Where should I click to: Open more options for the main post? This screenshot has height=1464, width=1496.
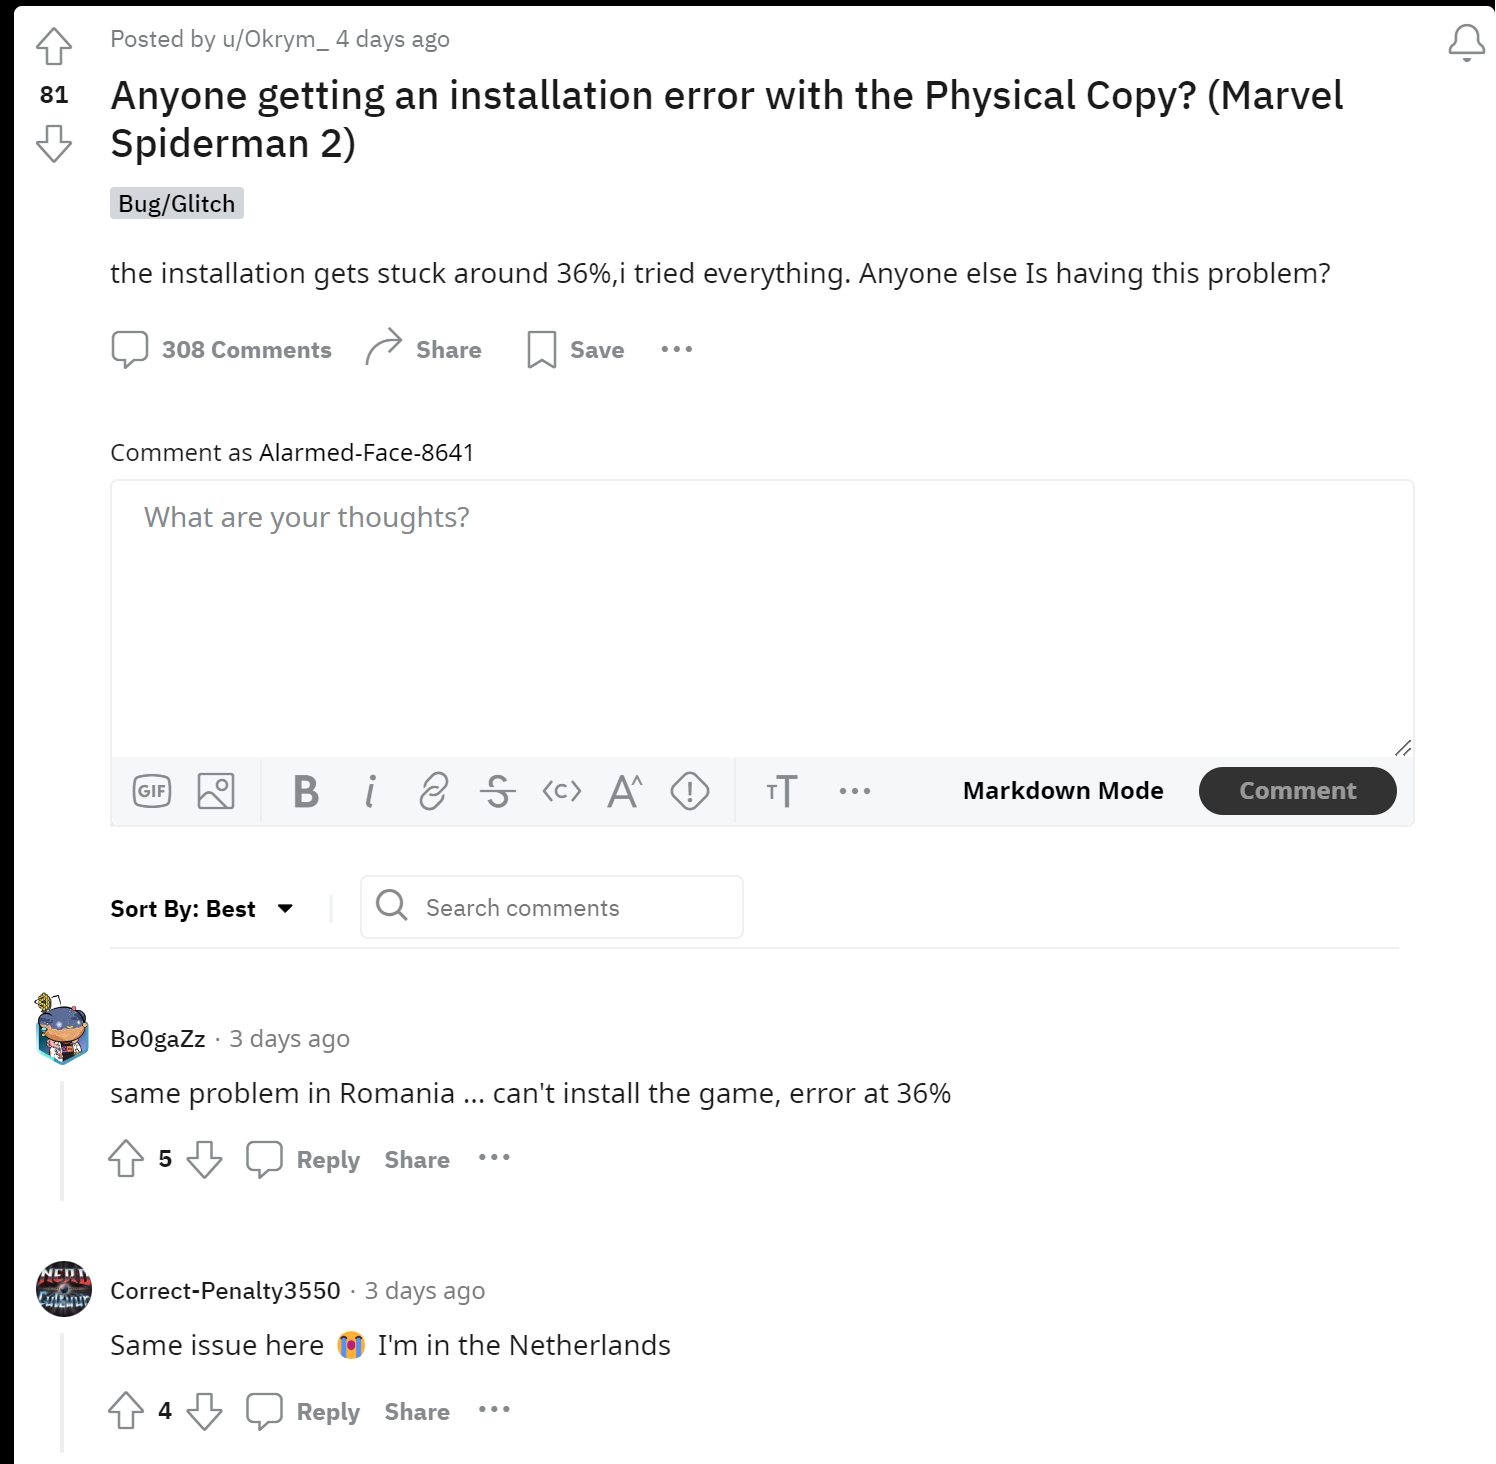(x=676, y=349)
